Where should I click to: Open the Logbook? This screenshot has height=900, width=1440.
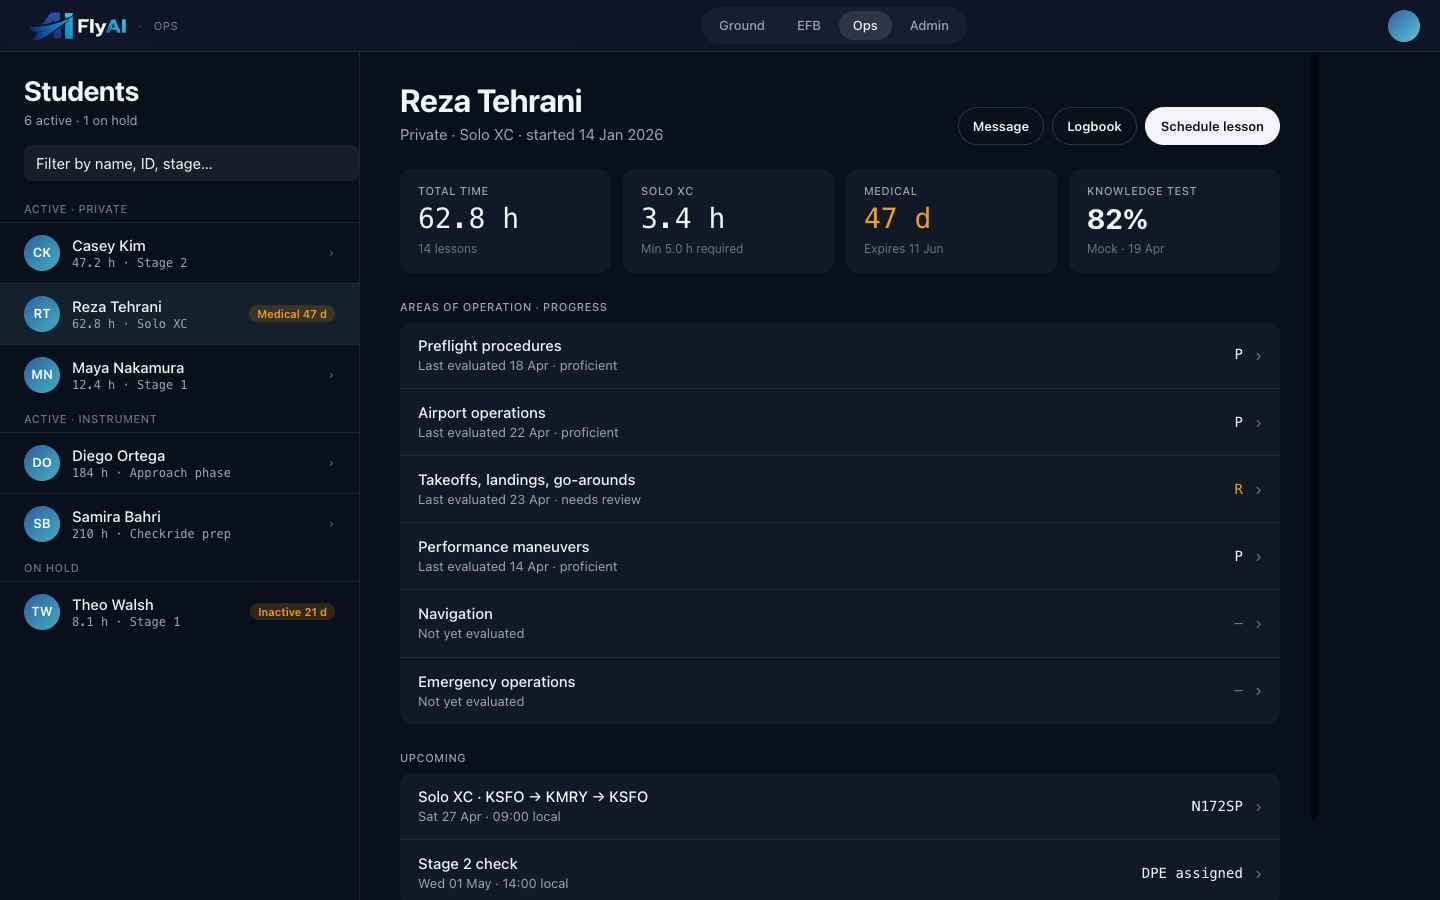(1094, 126)
